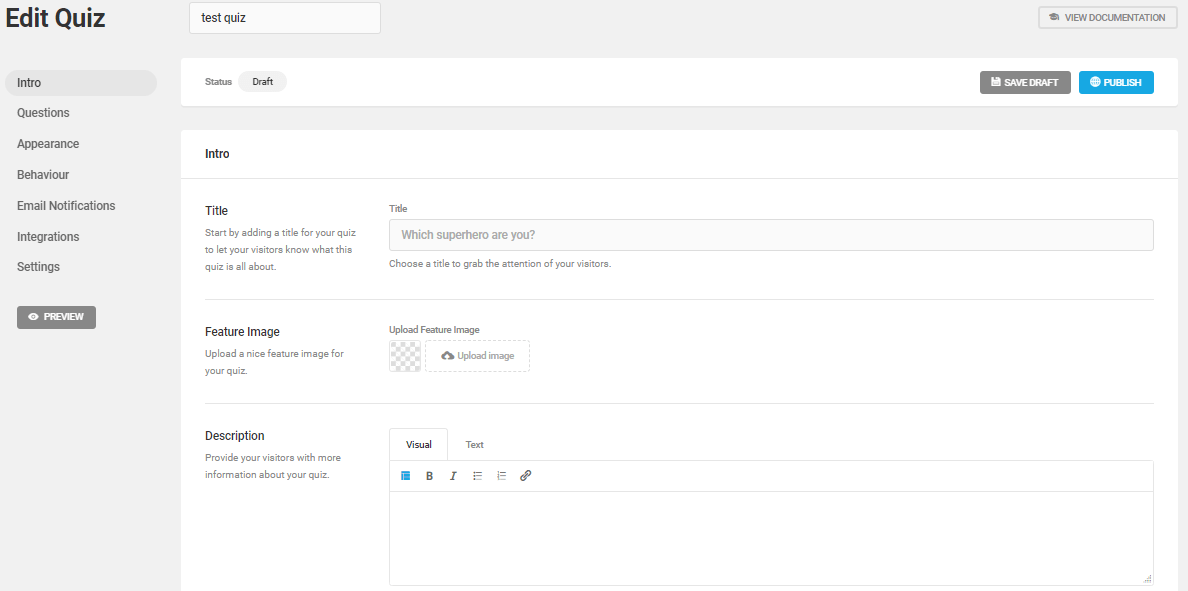Open Behaviour section
The width and height of the screenshot is (1188, 591).
pyautogui.click(x=42, y=175)
